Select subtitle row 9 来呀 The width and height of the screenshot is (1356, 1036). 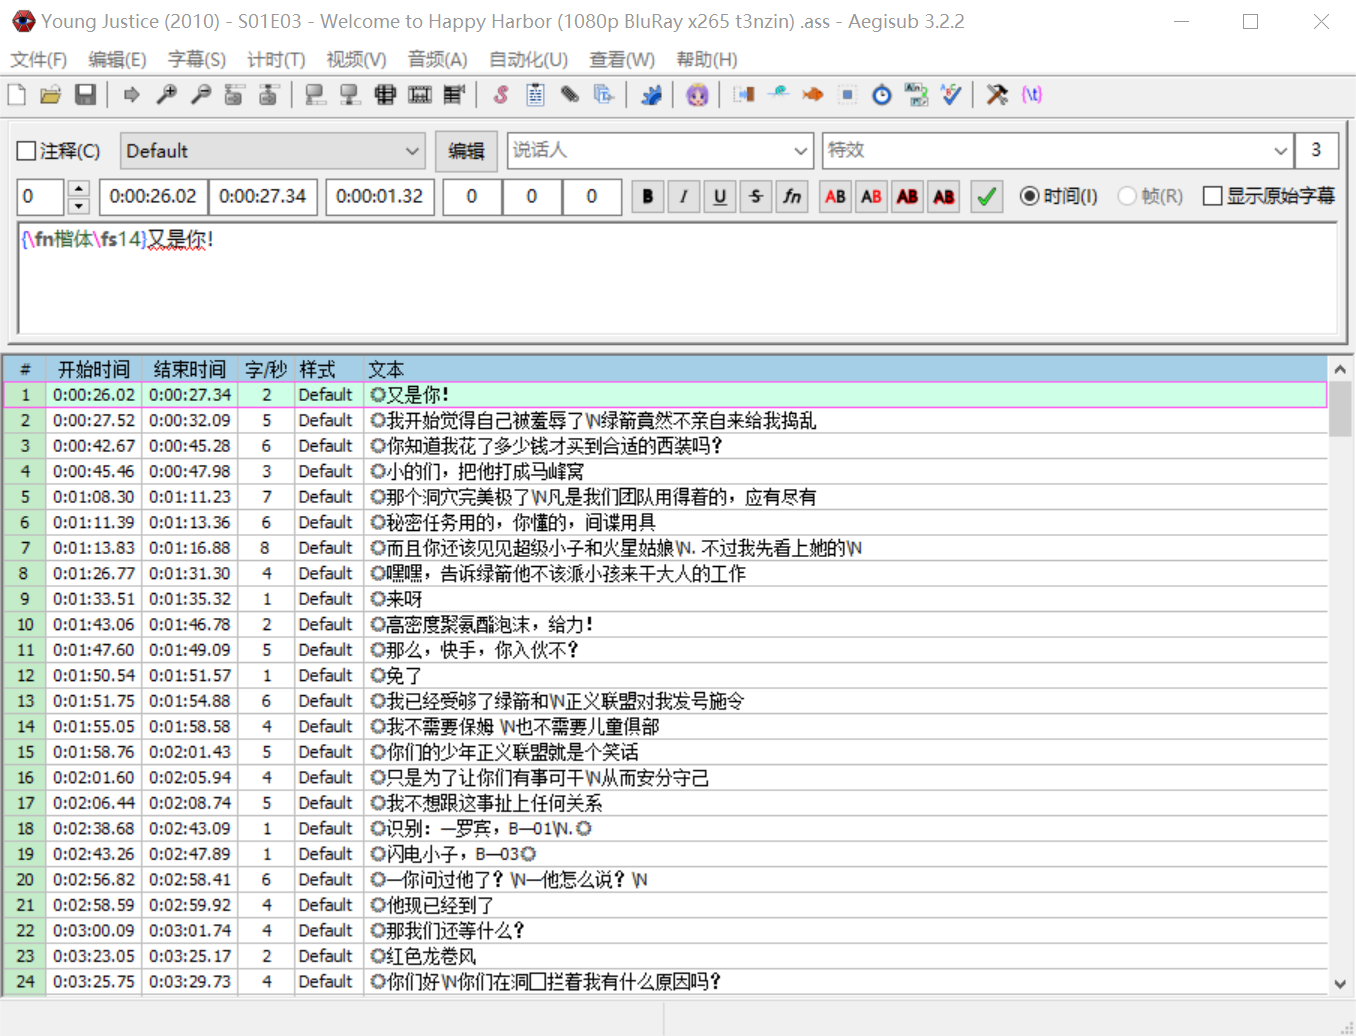665,599
